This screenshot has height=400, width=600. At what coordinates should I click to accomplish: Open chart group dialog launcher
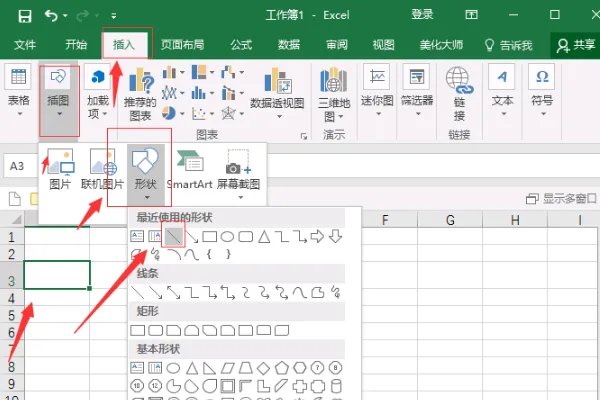304,136
